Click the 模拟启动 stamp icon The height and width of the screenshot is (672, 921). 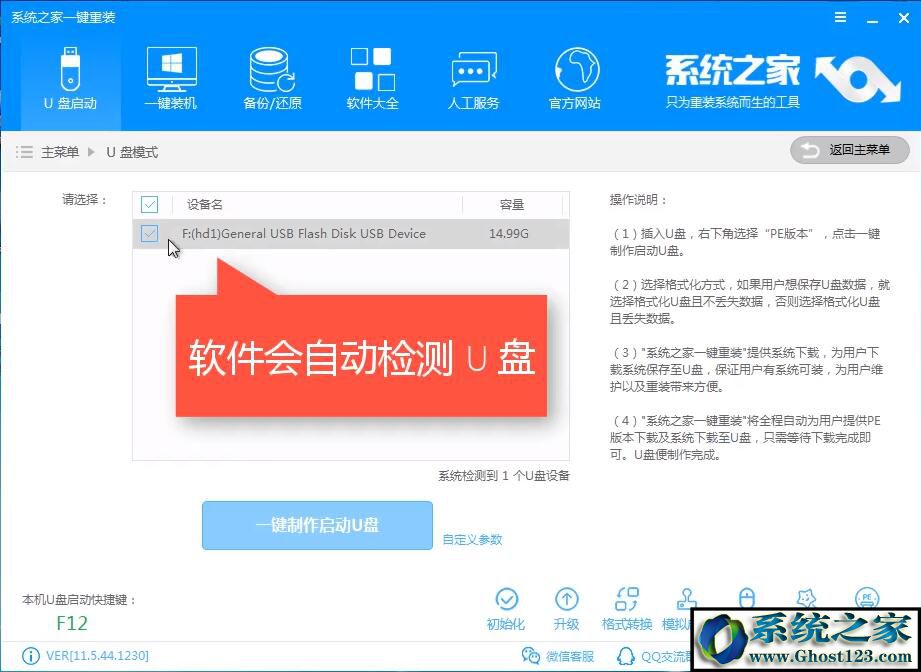(686, 599)
